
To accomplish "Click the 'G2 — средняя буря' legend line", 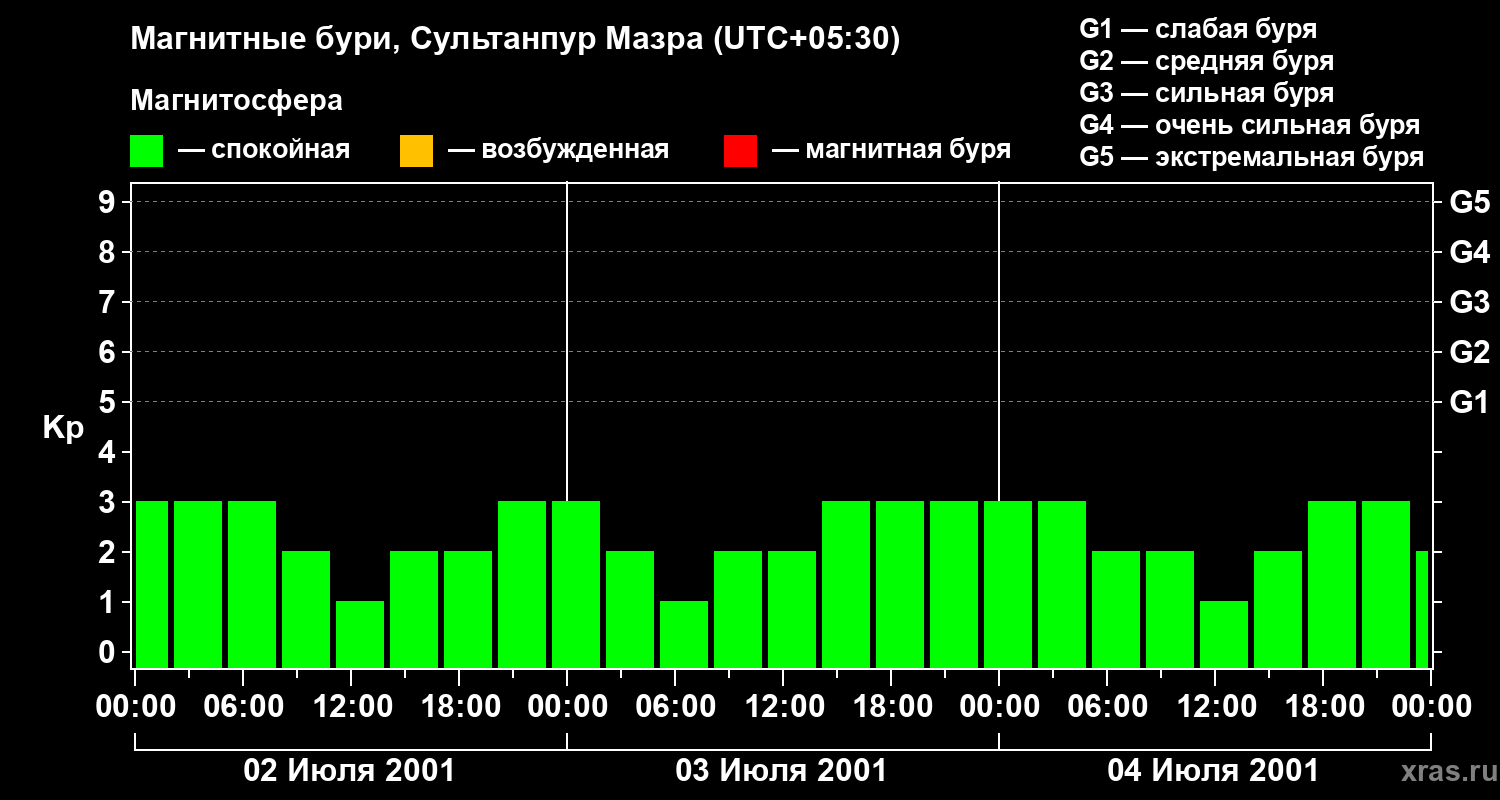I will pyautogui.click(x=1207, y=61).
